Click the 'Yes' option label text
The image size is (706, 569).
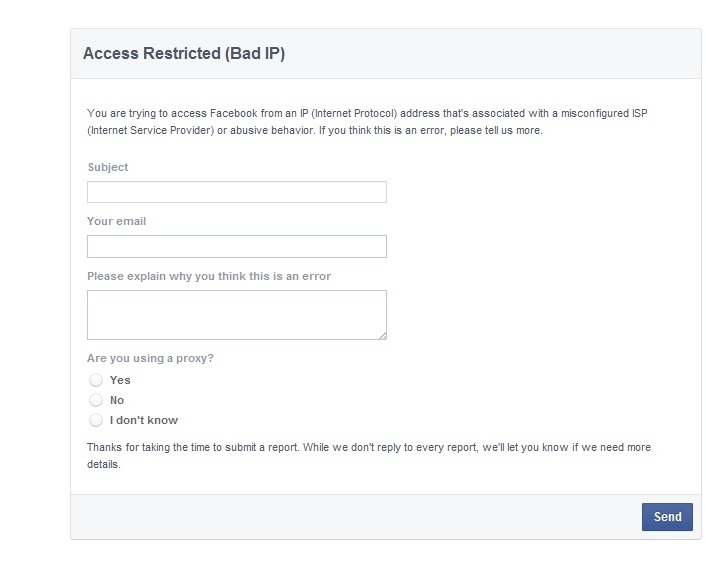coord(120,380)
